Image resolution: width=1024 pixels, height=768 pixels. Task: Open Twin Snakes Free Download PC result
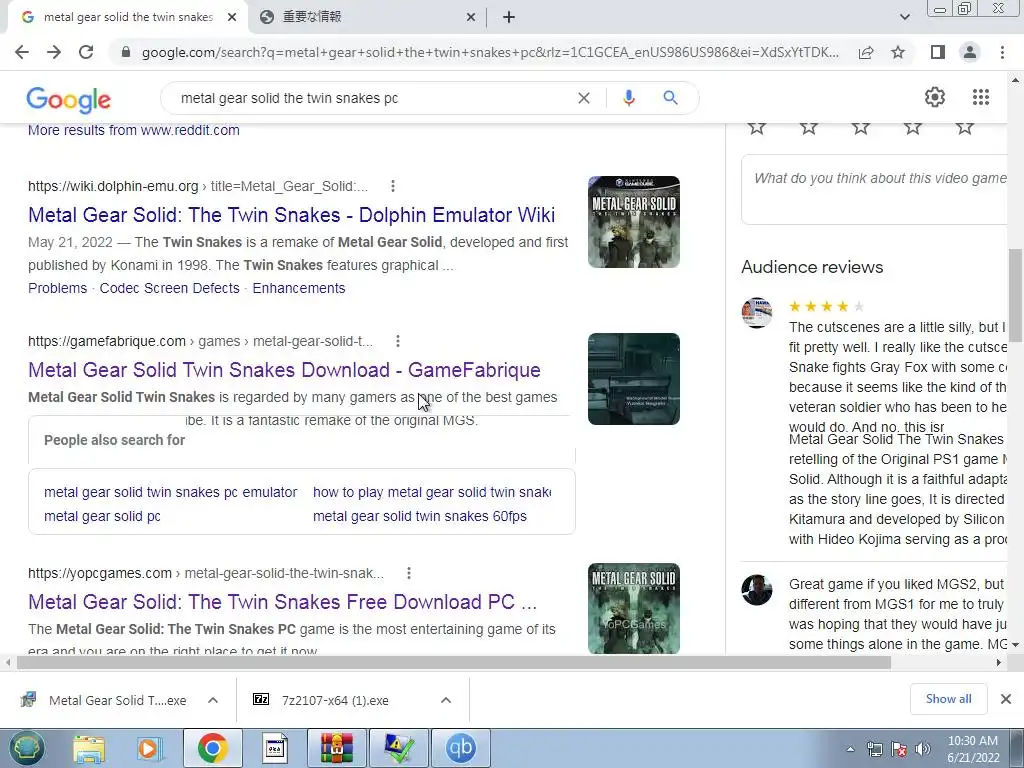coord(282,601)
